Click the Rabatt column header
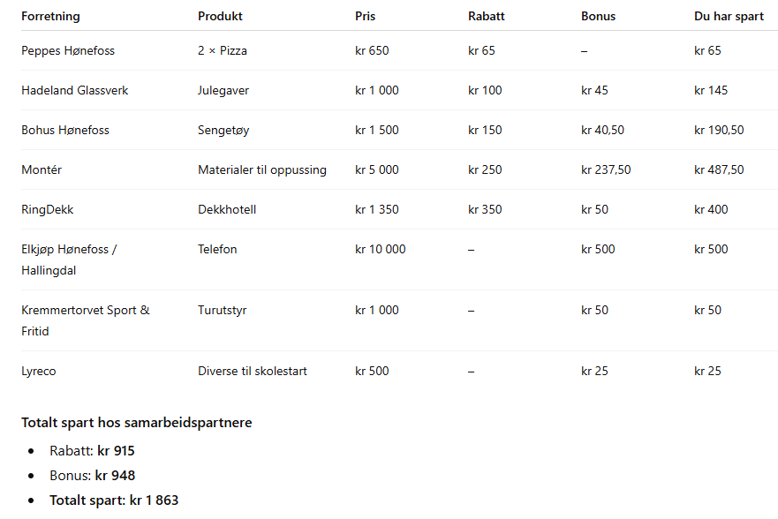The image size is (778, 519). click(486, 16)
